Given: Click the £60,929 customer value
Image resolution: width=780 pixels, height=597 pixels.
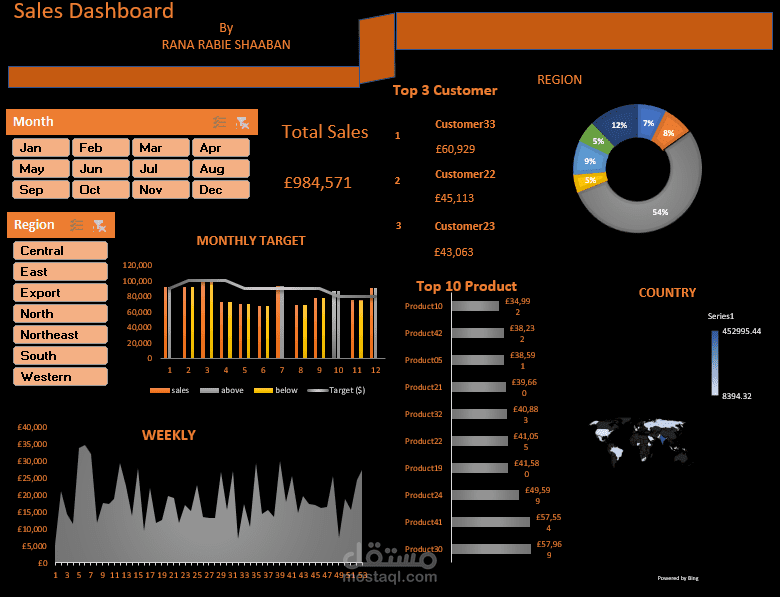Looking at the screenshot, I should [x=455, y=149].
